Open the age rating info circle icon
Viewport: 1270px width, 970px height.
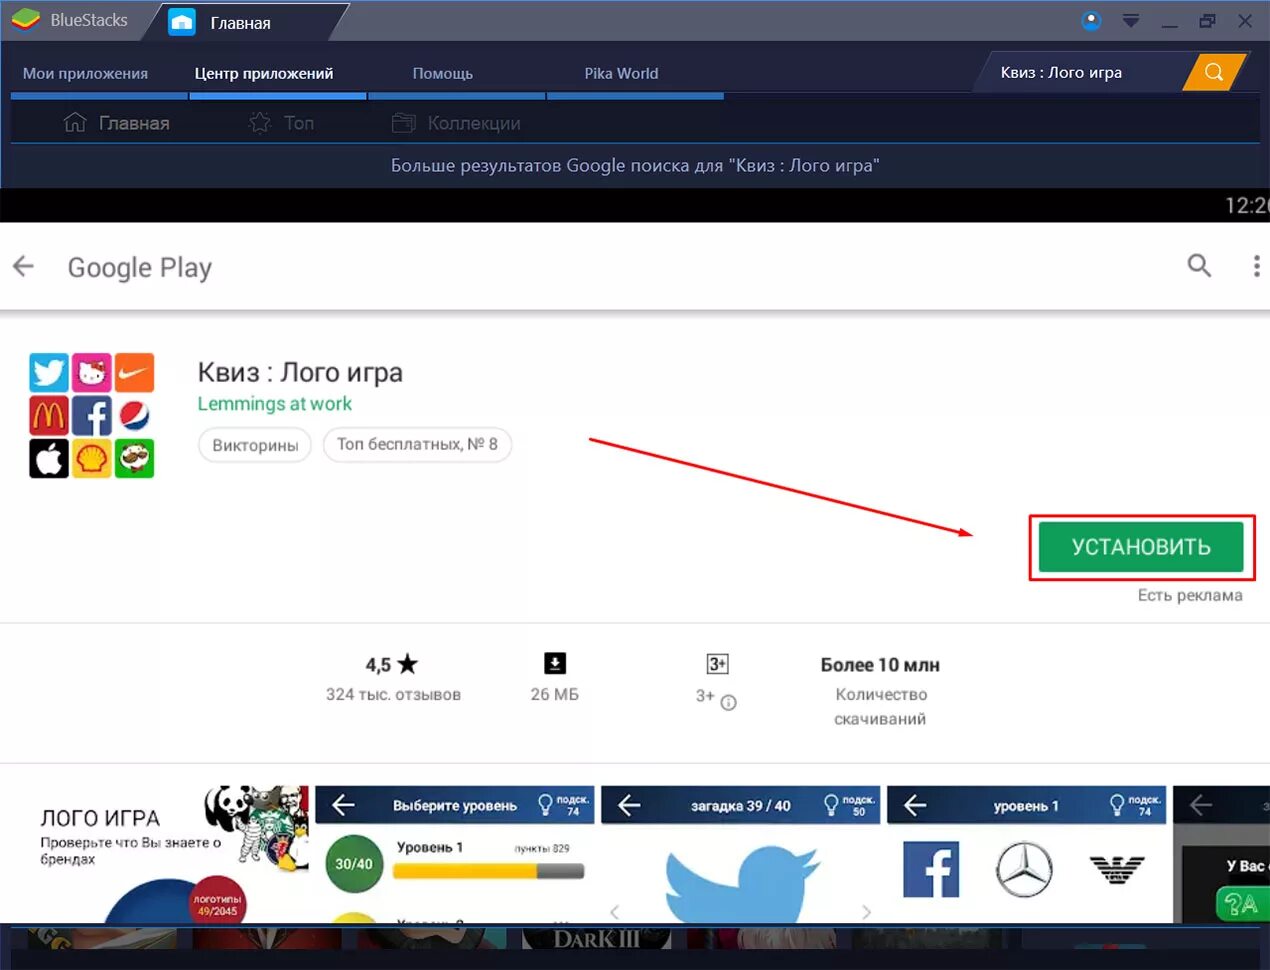coord(729,702)
